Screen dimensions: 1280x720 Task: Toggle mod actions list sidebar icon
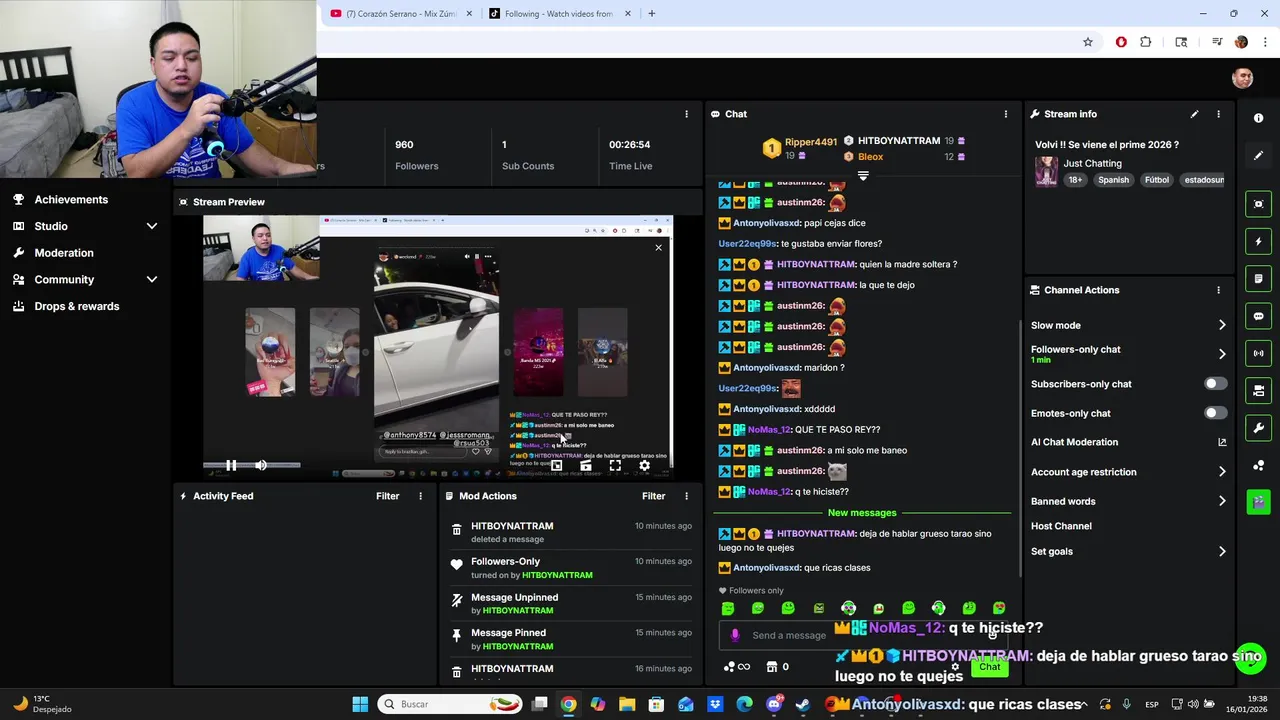(1258, 278)
